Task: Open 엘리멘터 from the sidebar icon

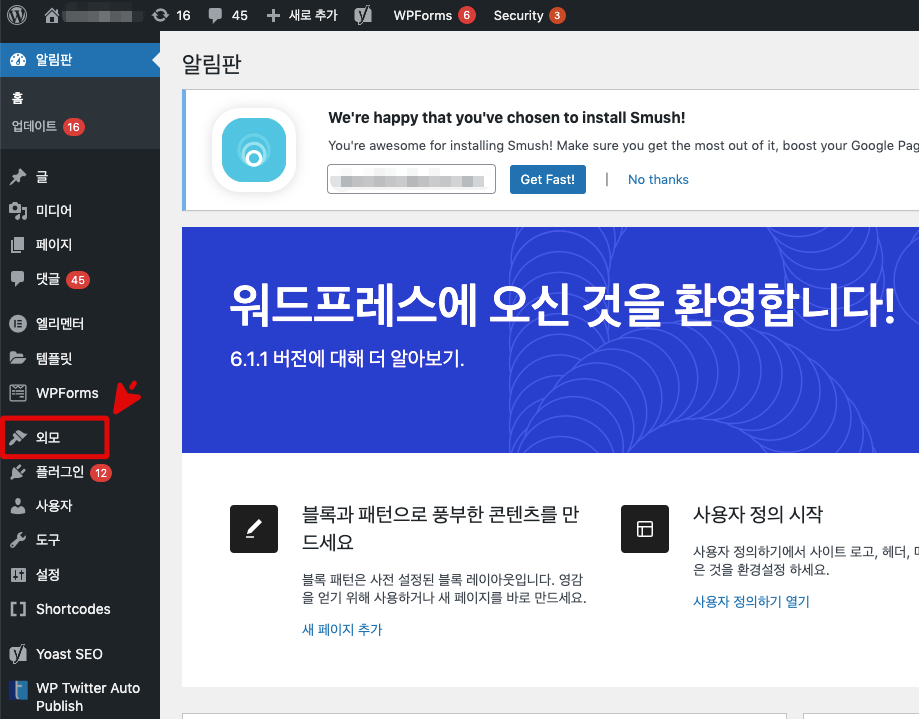Action: tap(20, 323)
